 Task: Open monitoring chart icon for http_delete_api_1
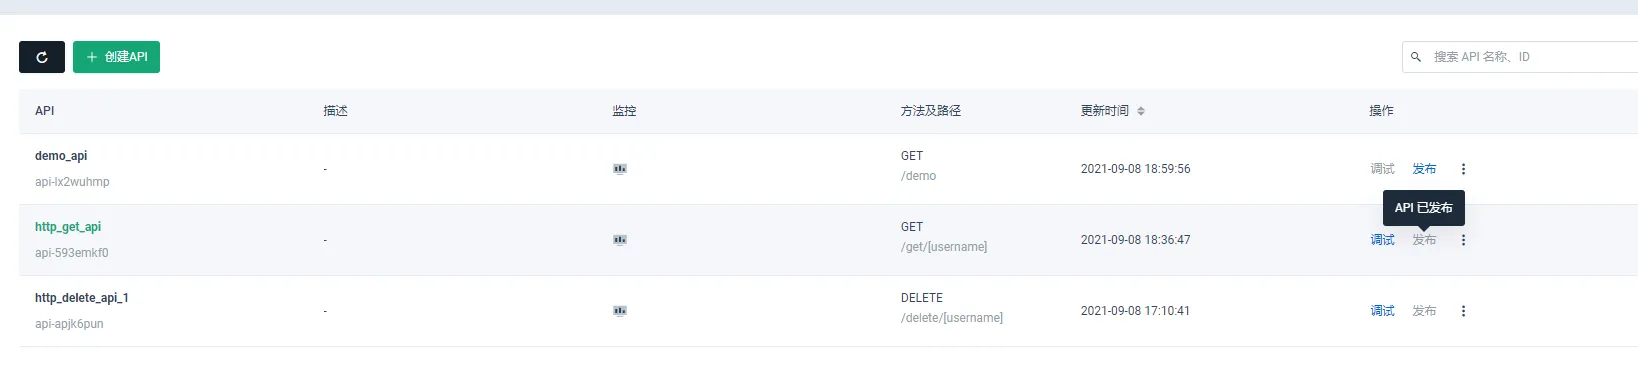pyautogui.click(x=620, y=311)
